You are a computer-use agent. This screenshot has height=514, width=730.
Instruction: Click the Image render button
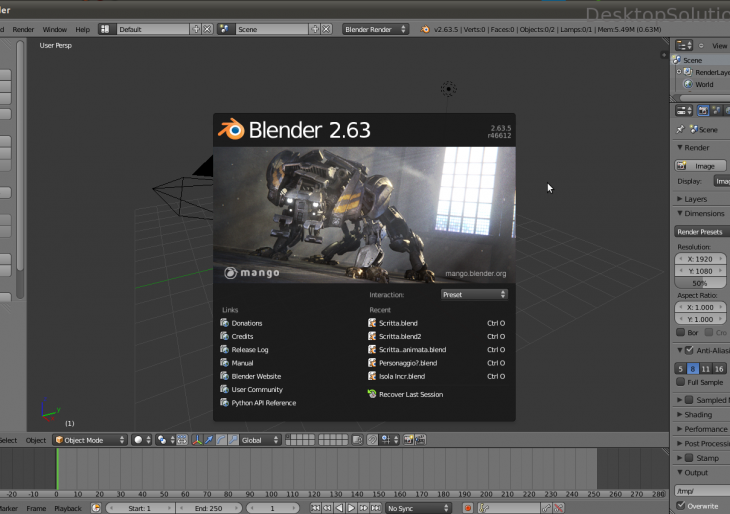(701, 166)
